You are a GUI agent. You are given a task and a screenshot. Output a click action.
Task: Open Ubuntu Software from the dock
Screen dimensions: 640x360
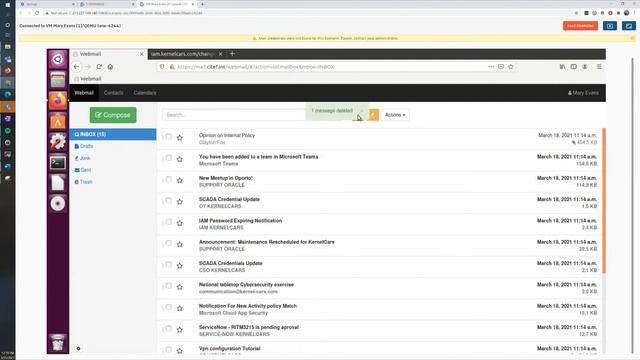[58, 121]
